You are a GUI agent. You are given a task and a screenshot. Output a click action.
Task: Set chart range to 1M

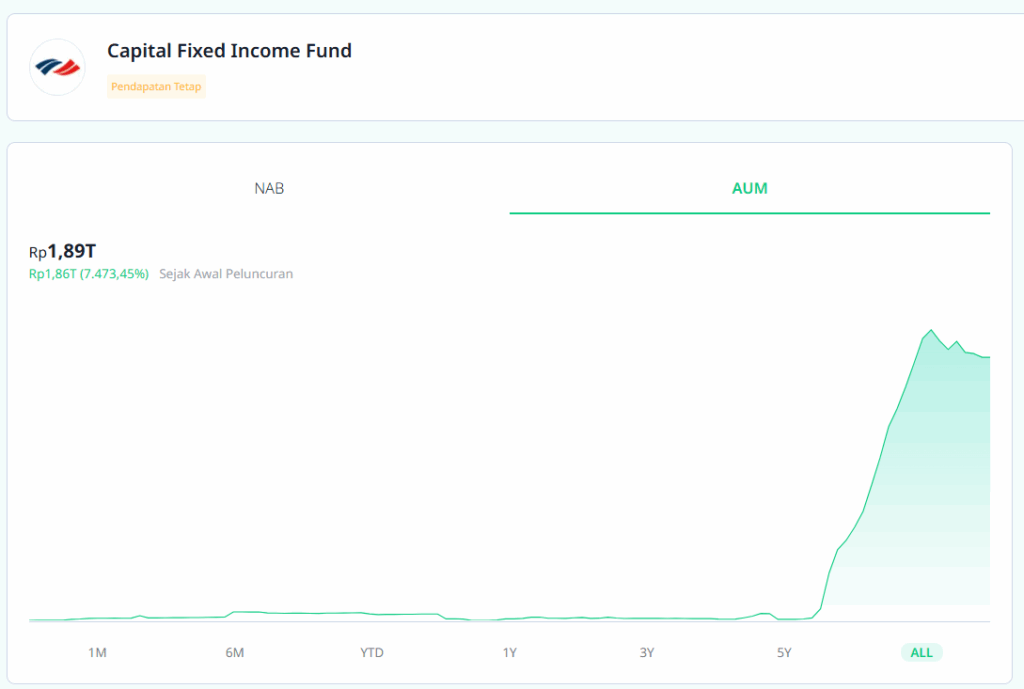[x=97, y=652]
